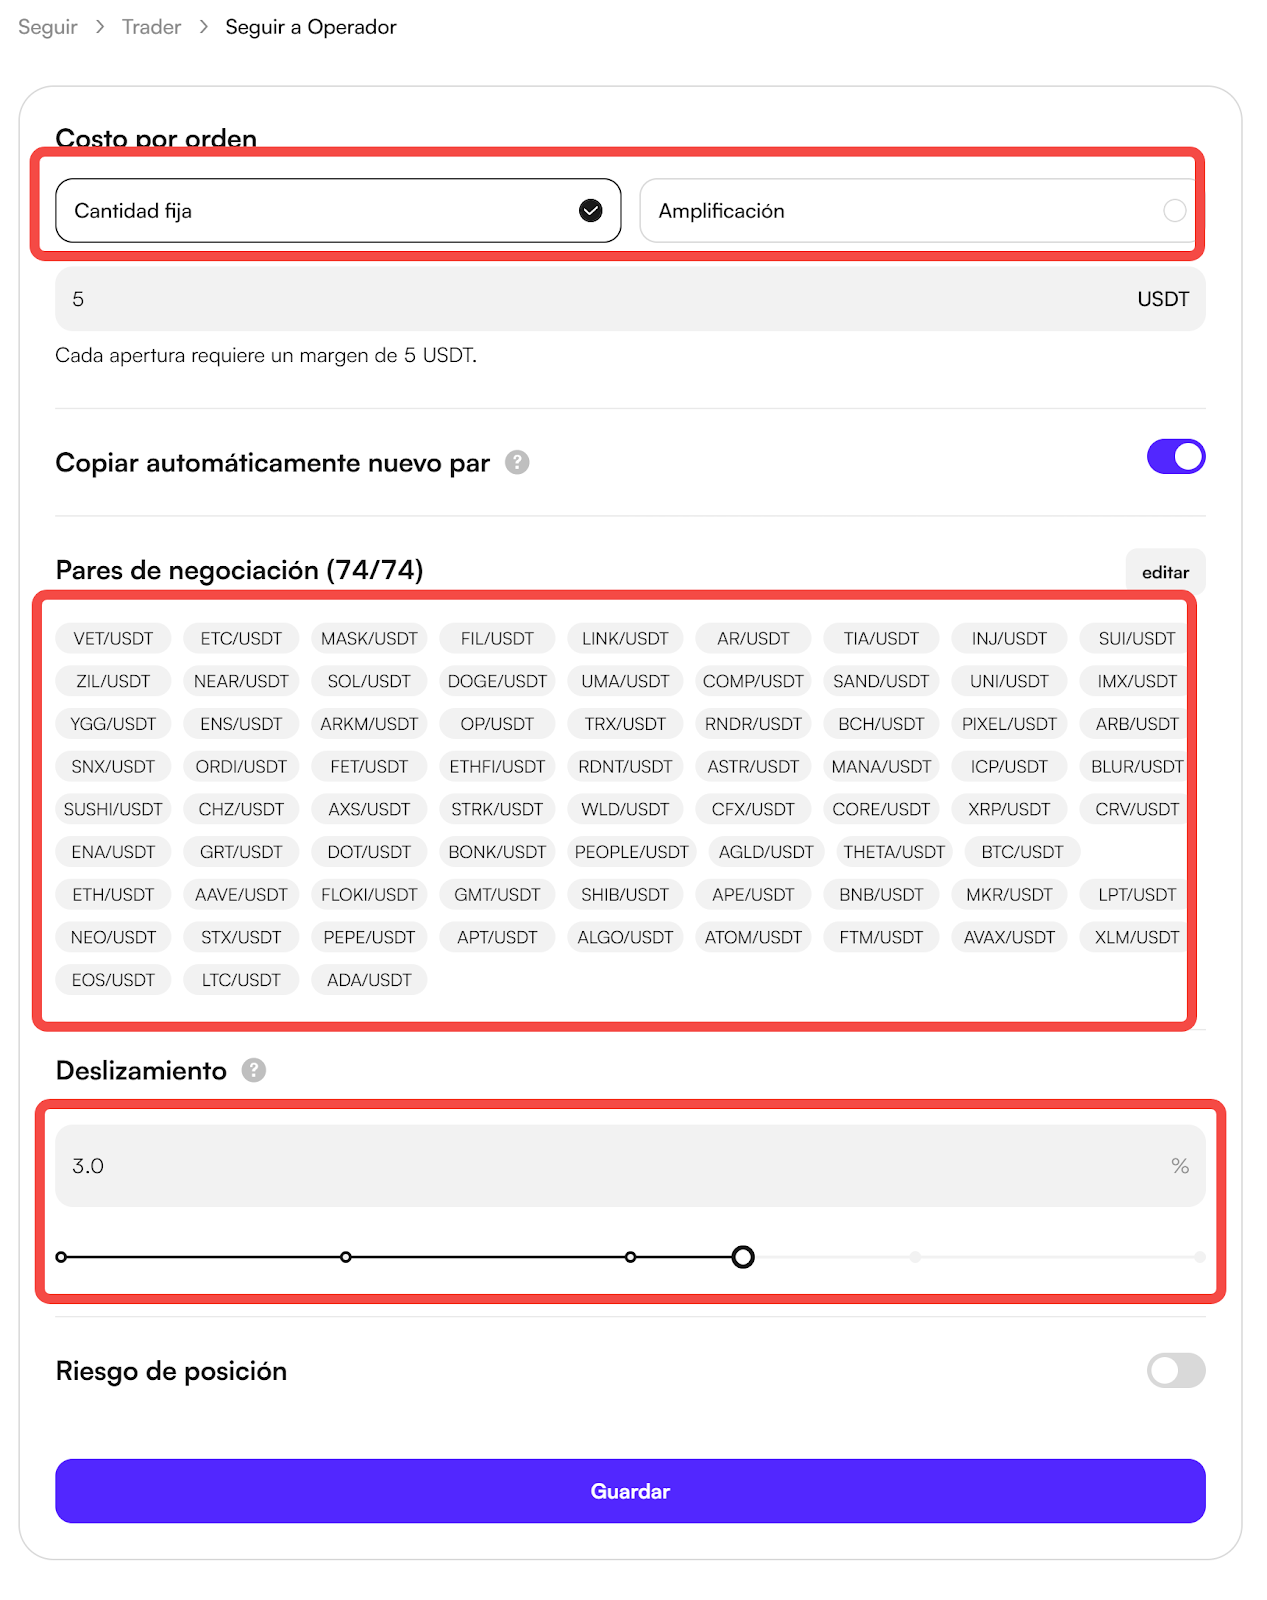This screenshot has width=1267, height=1600.
Task: Pick the PEPE/USDT pair chip
Action: click(369, 937)
